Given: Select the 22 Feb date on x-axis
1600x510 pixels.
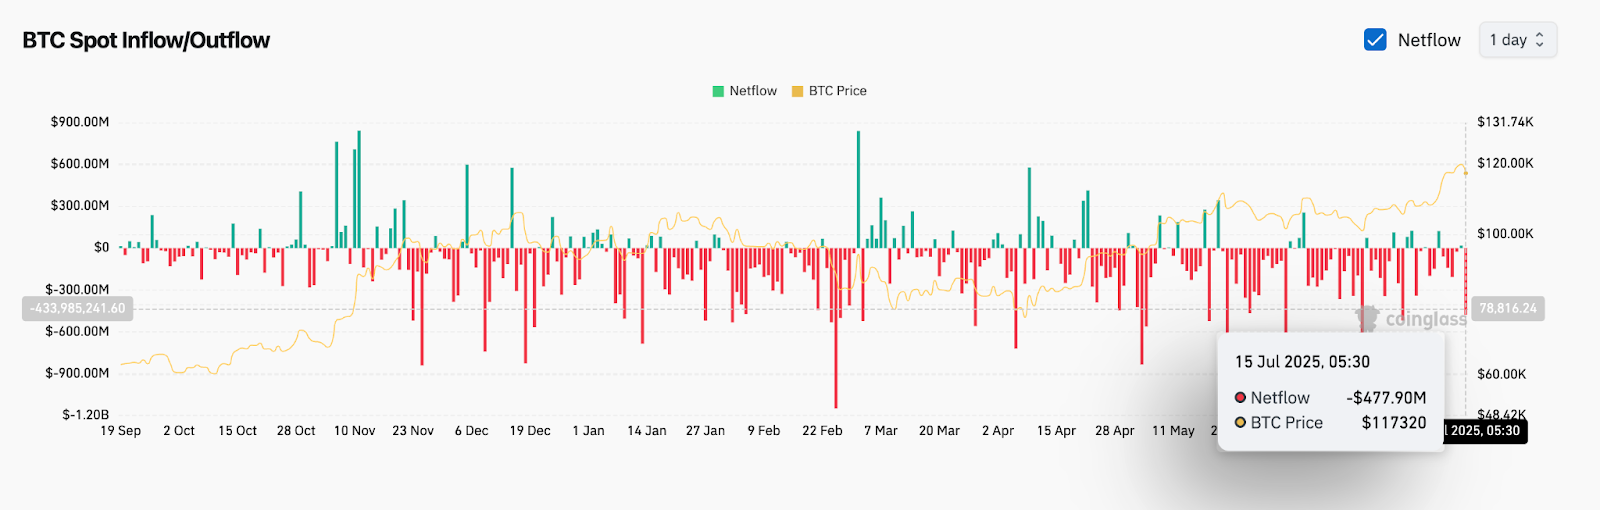Looking at the screenshot, I should pos(822,431).
